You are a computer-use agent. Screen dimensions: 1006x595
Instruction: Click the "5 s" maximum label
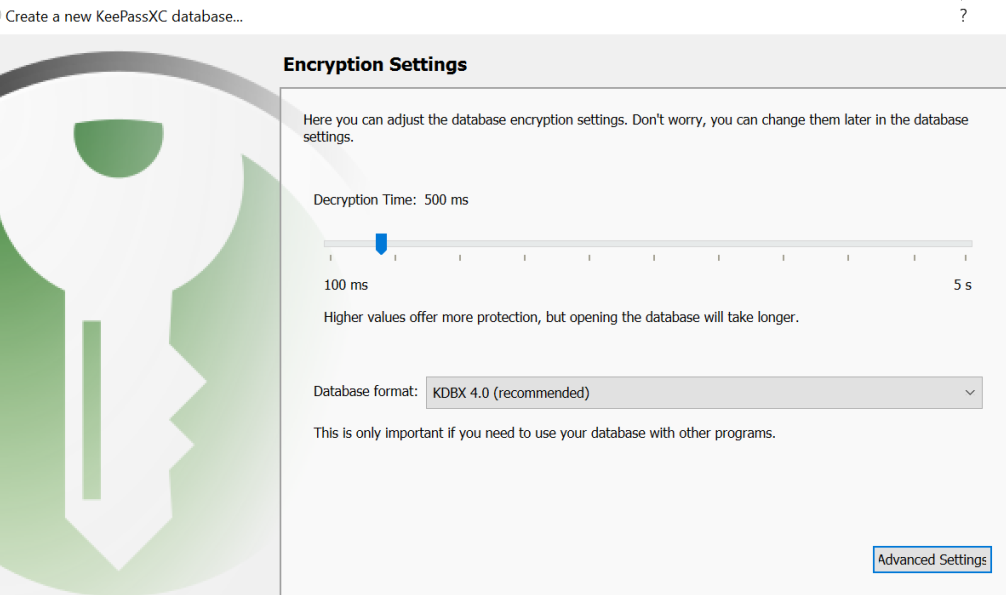962,285
